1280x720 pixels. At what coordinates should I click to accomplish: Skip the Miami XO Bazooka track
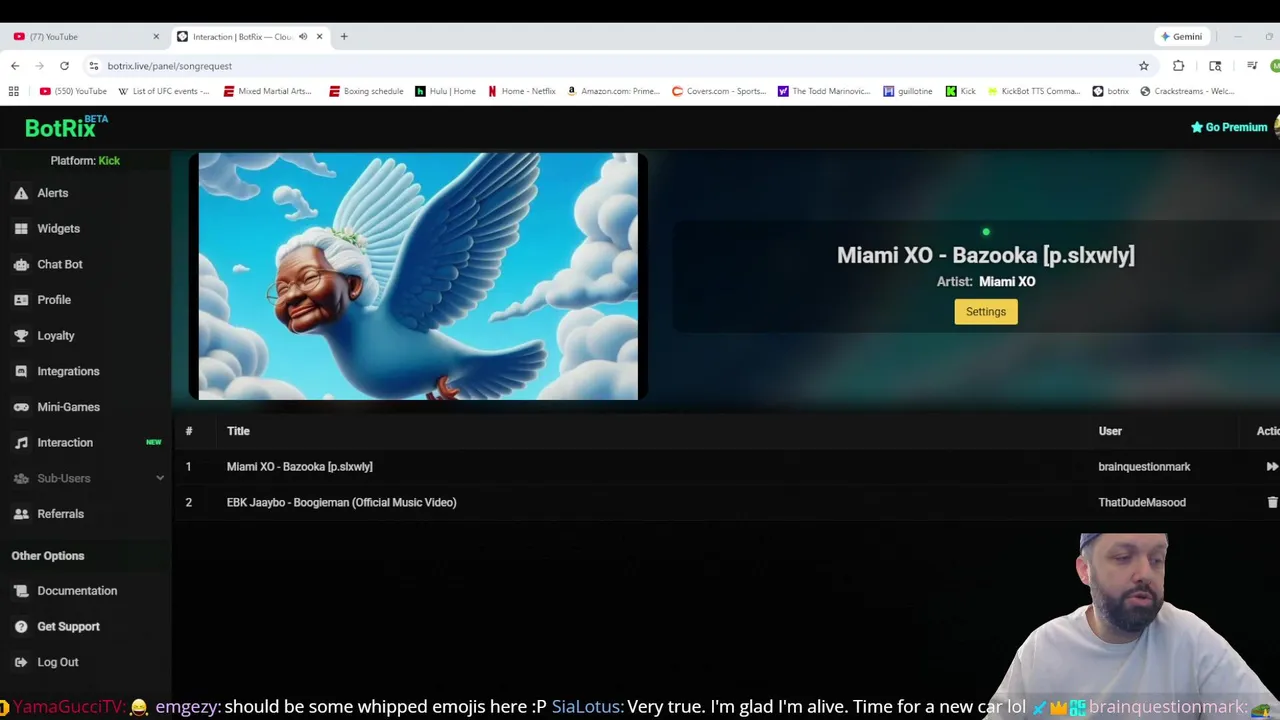pyautogui.click(x=1272, y=467)
